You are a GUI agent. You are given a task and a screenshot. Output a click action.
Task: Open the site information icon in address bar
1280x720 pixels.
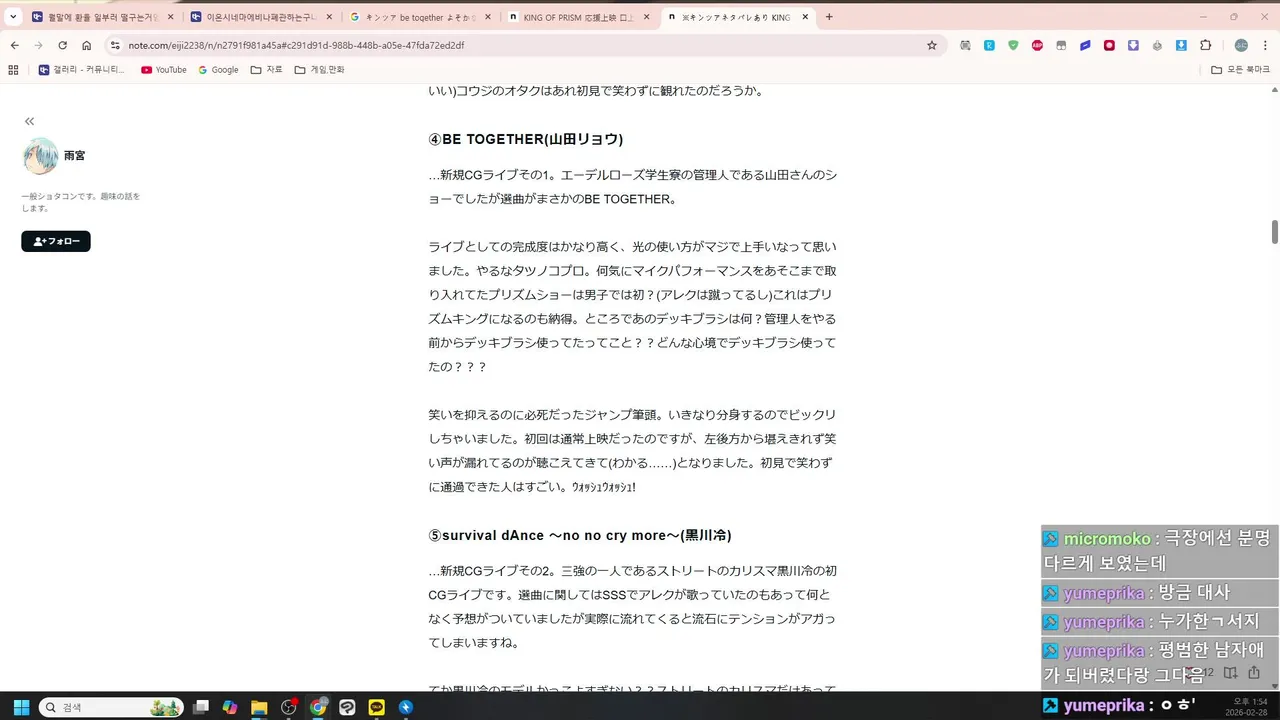(115, 45)
